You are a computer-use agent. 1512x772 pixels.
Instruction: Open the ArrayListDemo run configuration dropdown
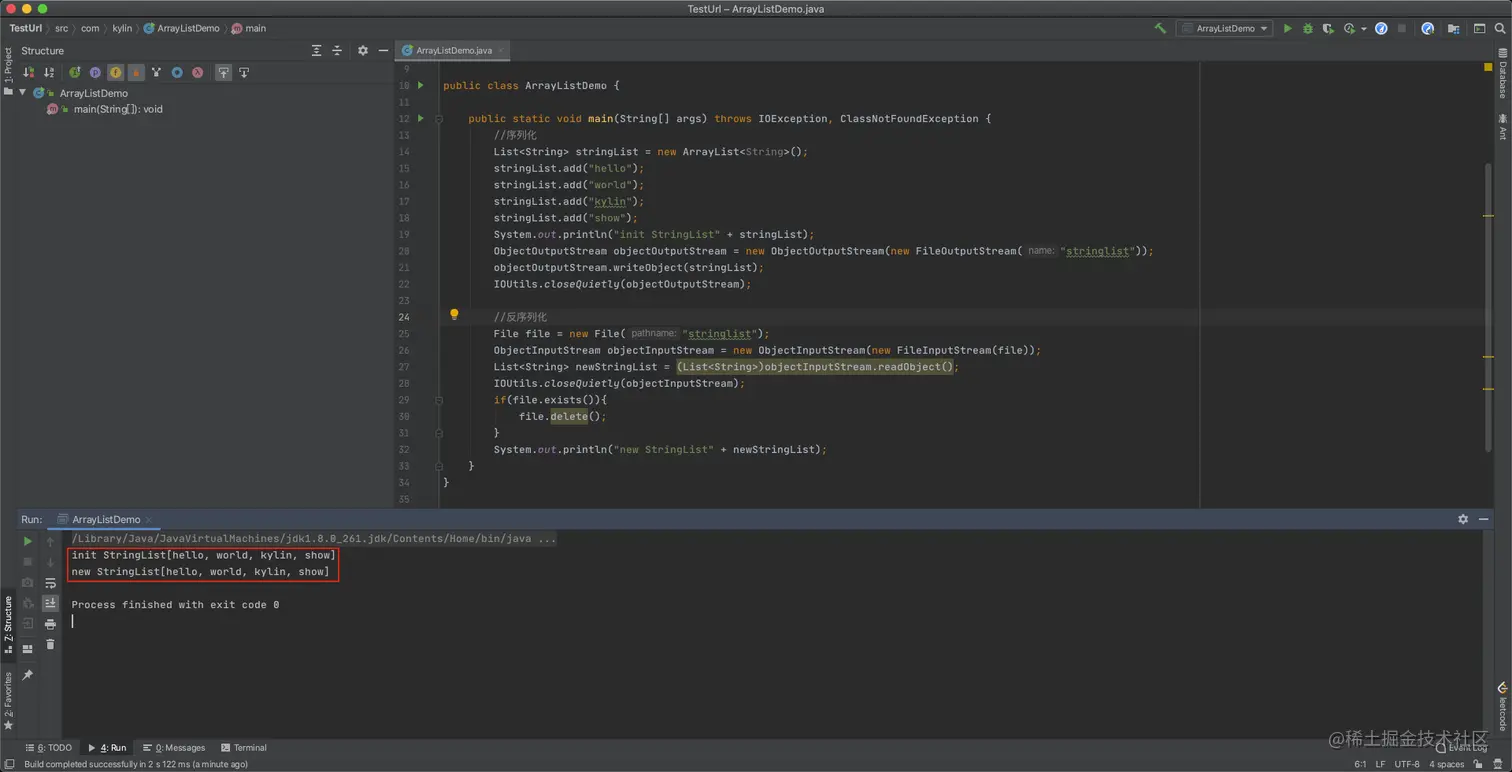point(1225,29)
